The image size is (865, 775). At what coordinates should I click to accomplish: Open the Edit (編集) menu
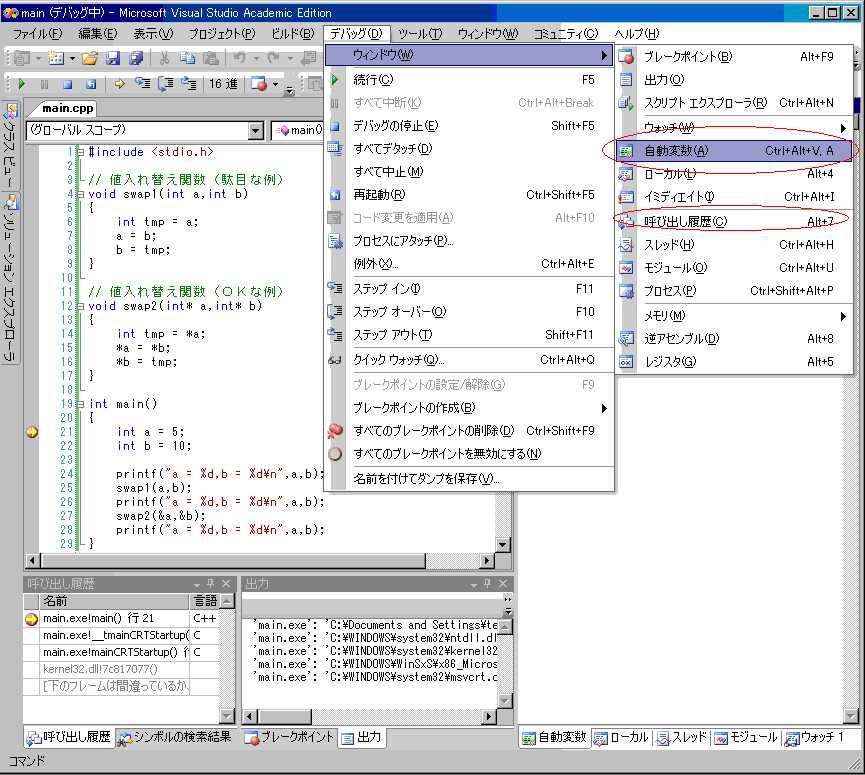[x=98, y=34]
